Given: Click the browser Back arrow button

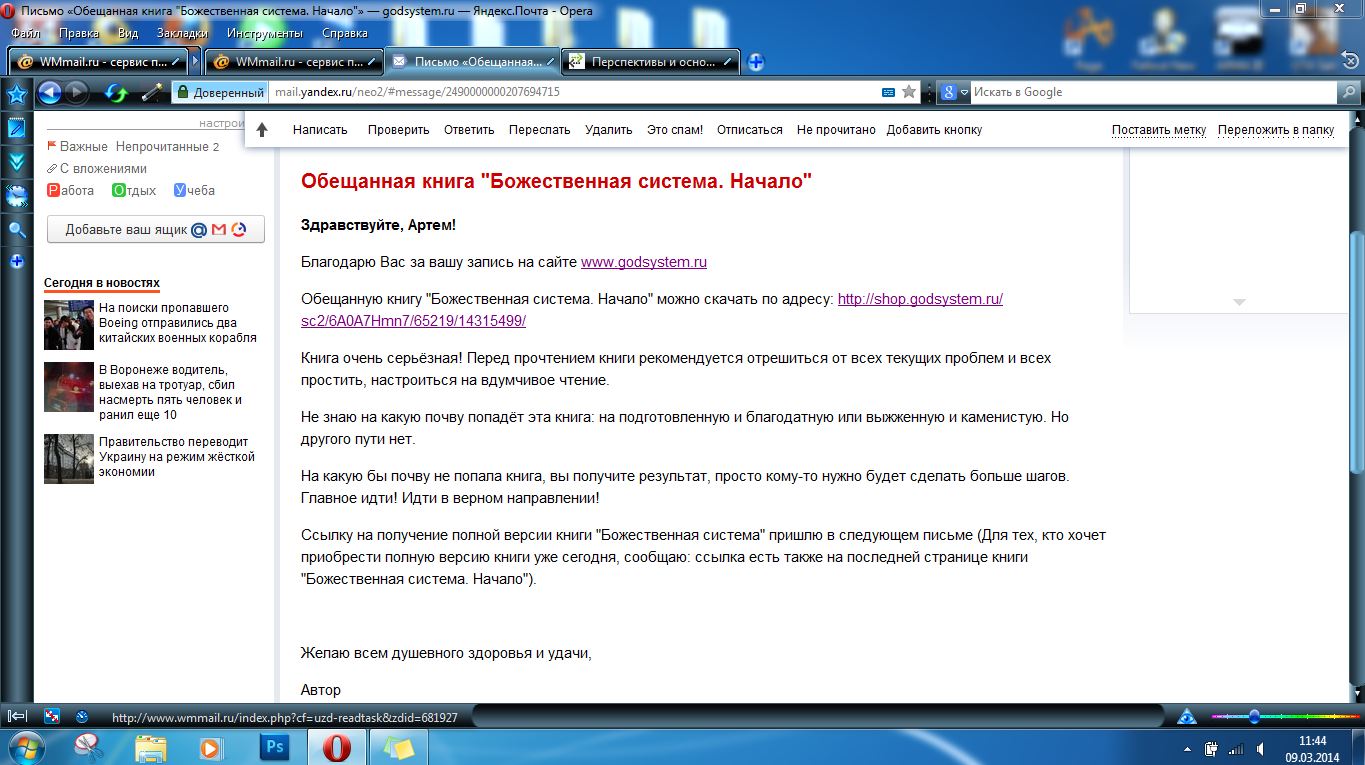Looking at the screenshot, I should pos(49,93).
